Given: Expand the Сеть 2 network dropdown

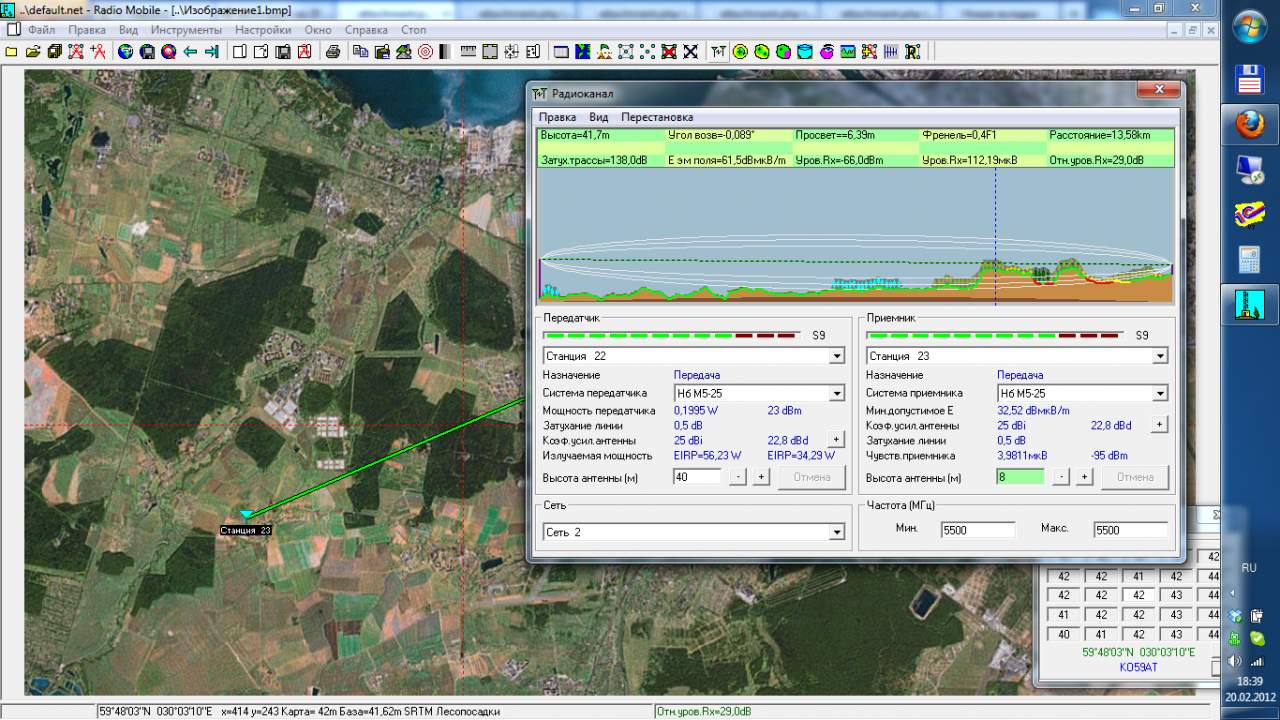Looking at the screenshot, I should pos(837,533).
